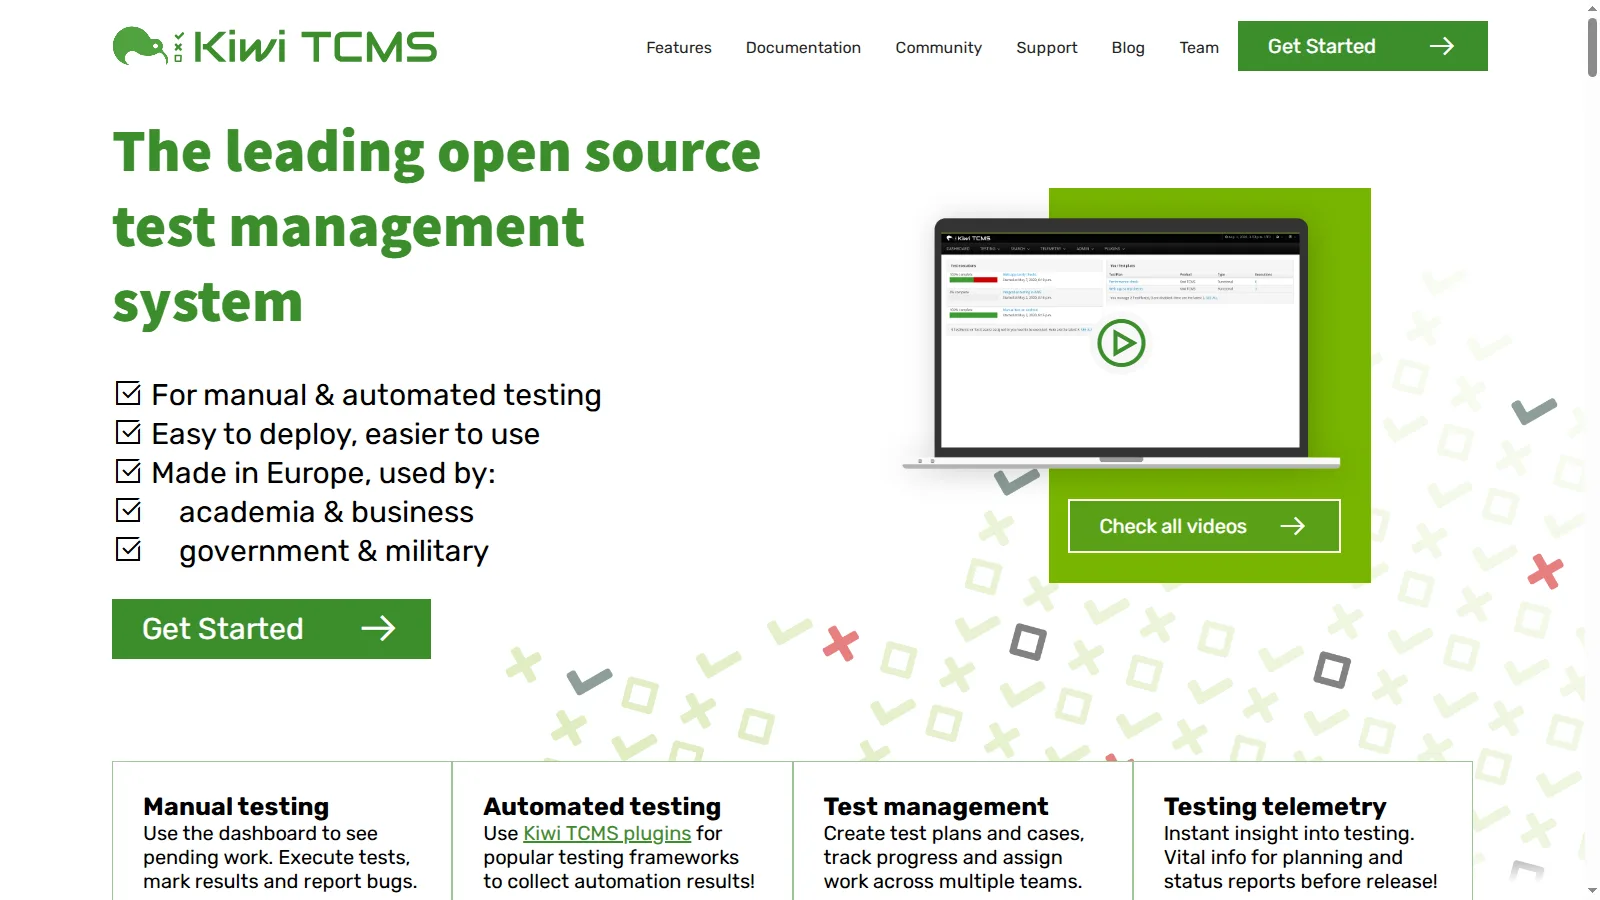This screenshot has height=900, width=1600.
Task: Open Check all videos
Action: (1204, 526)
